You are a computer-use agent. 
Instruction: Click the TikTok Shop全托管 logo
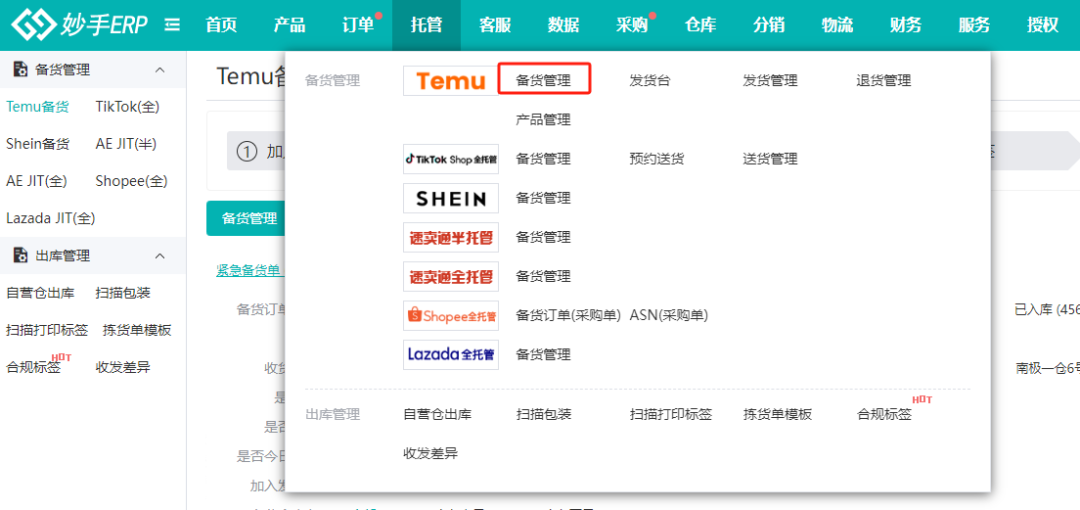(450, 159)
